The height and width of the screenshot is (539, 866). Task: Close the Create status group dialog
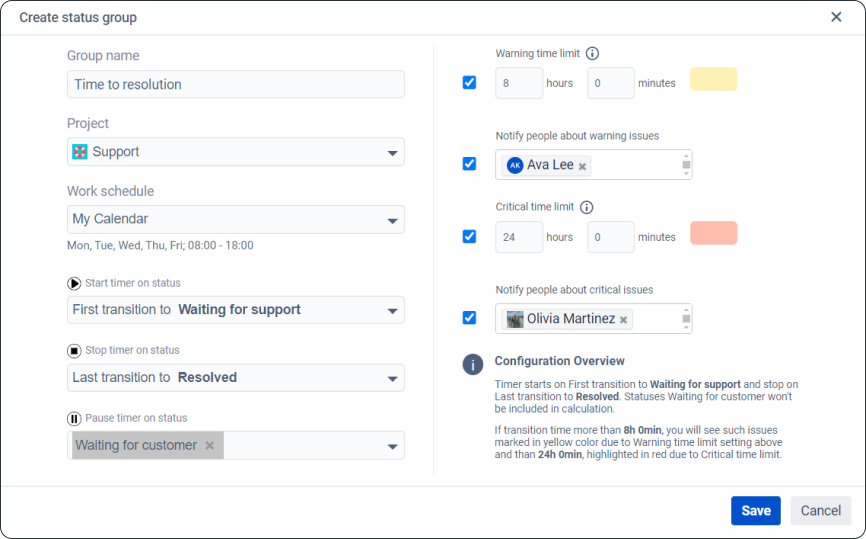click(x=836, y=17)
